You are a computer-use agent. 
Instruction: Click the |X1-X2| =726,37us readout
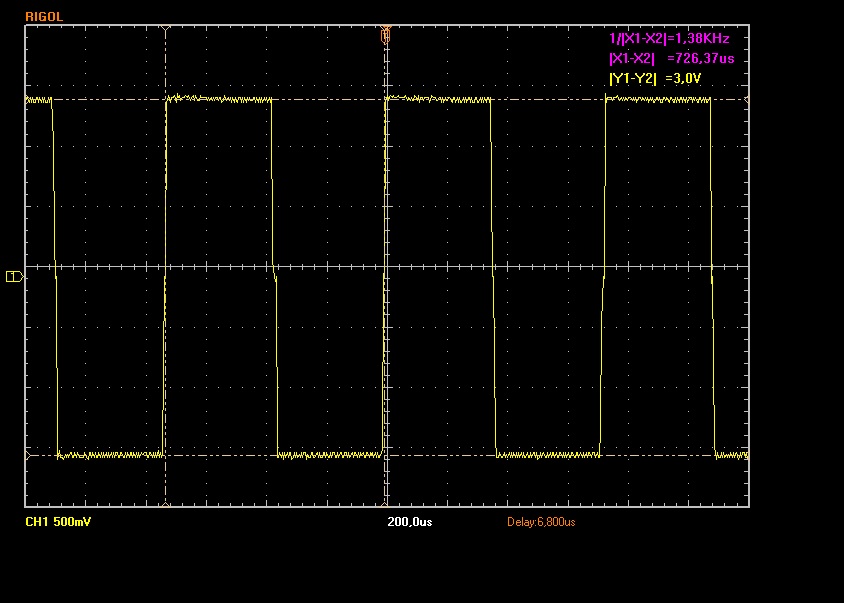[671, 58]
